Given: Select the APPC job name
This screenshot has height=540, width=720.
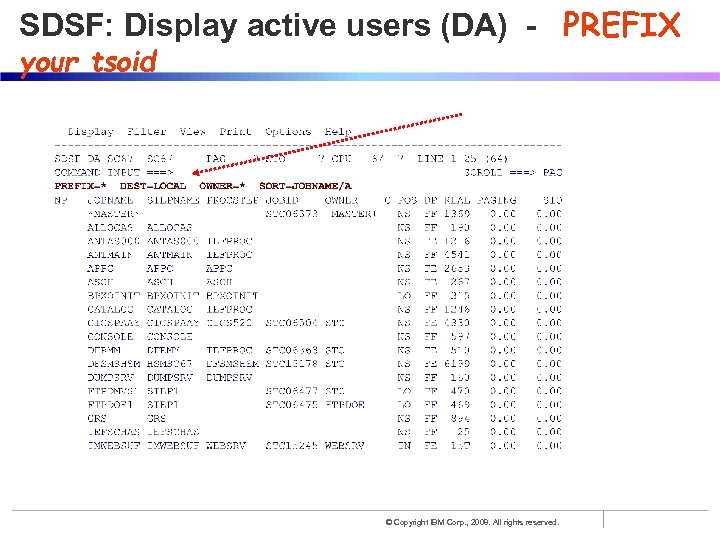Looking at the screenshot, I should (100, 269).
